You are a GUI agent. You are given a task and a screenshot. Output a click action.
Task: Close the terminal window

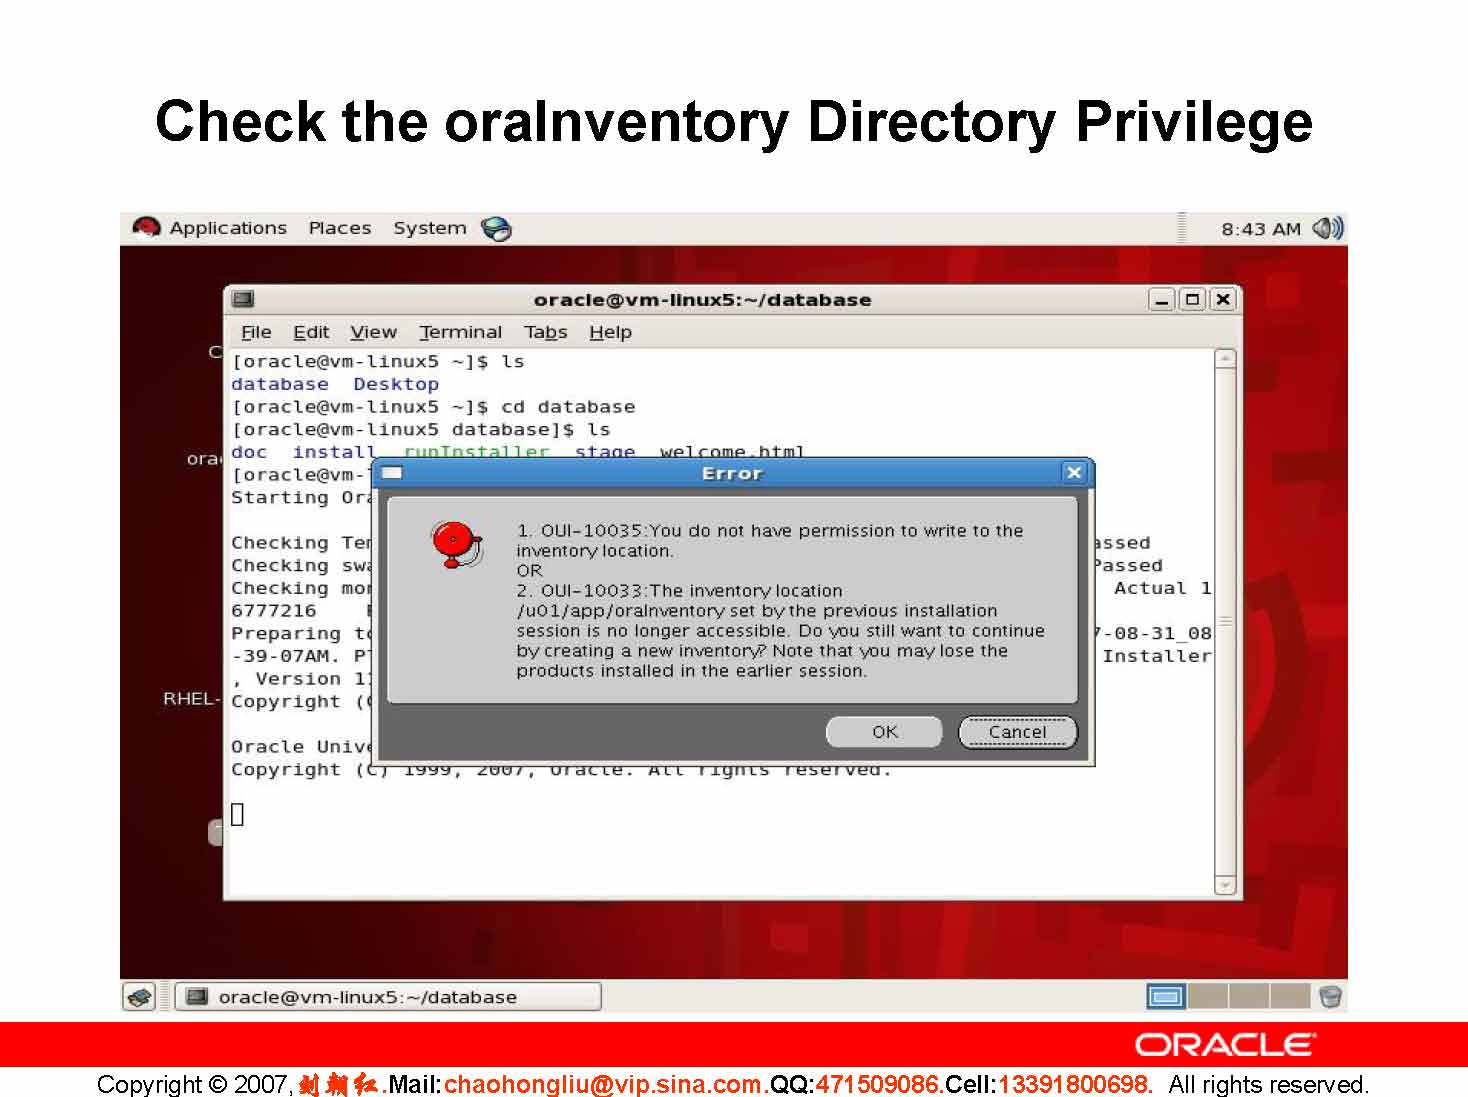pyautogui.click(x=1223, y=299)
